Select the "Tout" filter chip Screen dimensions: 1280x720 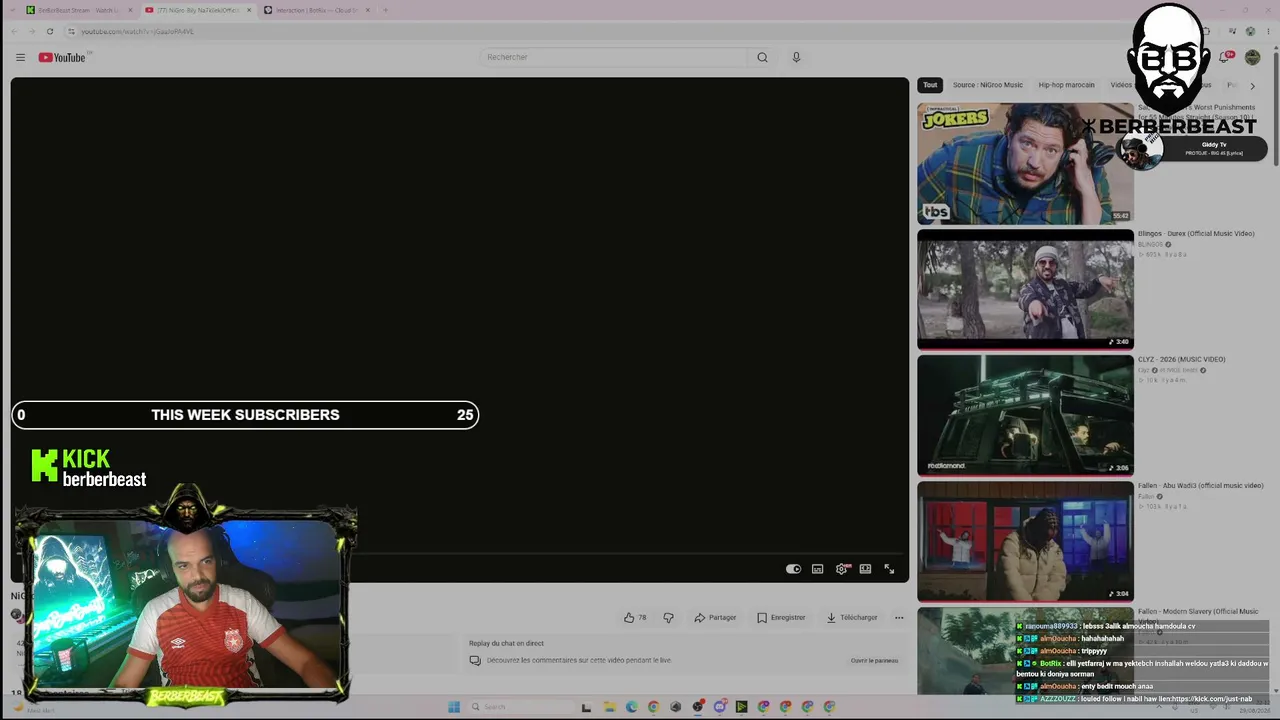(x=930, y=85)
